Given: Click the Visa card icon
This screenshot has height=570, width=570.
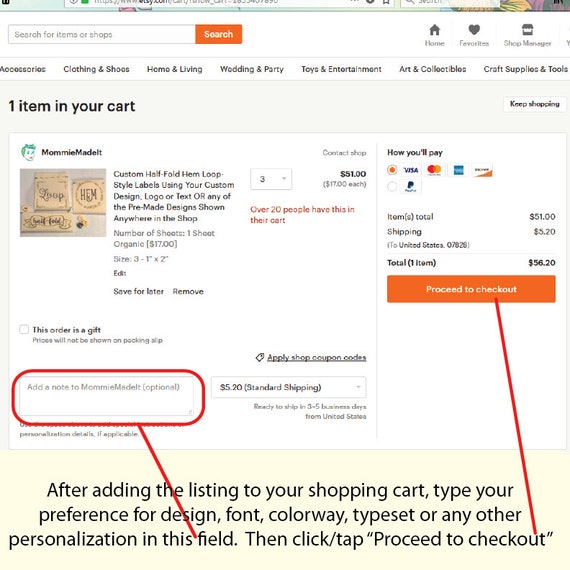Looking at the screenshot, I should 411,170.
